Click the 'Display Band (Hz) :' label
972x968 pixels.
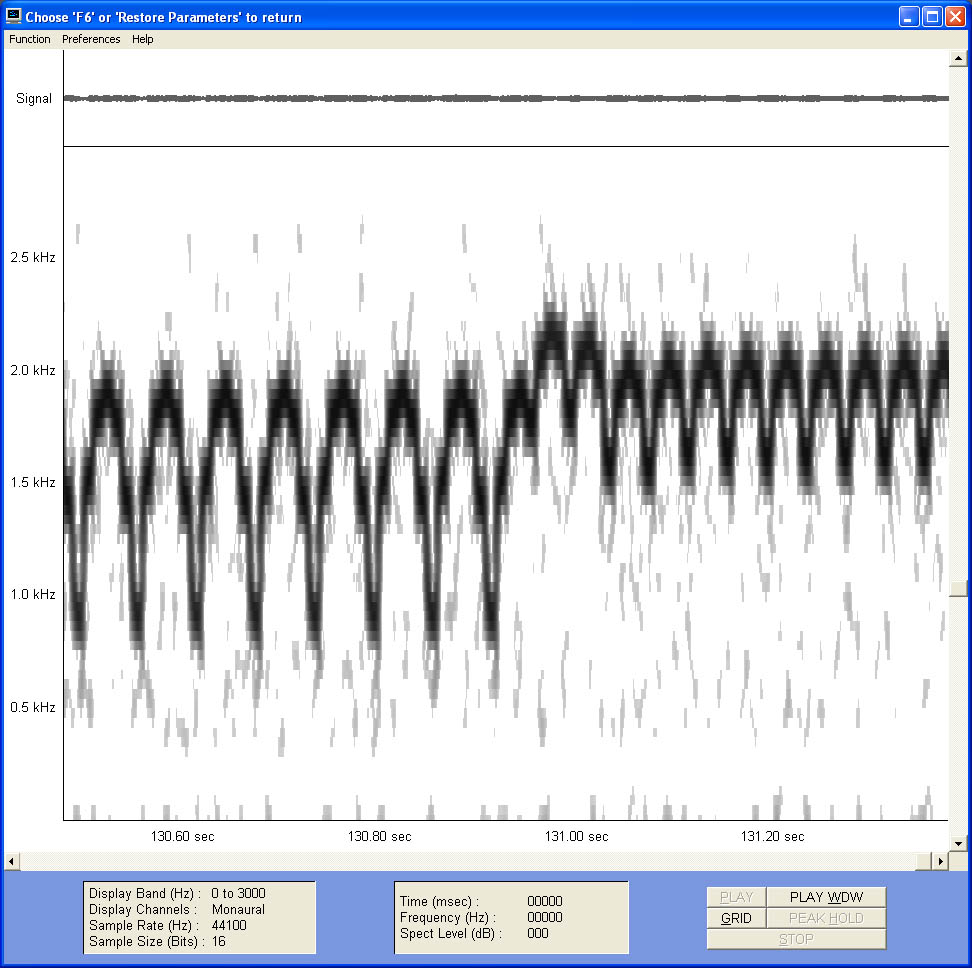click(x=144, y=893)
